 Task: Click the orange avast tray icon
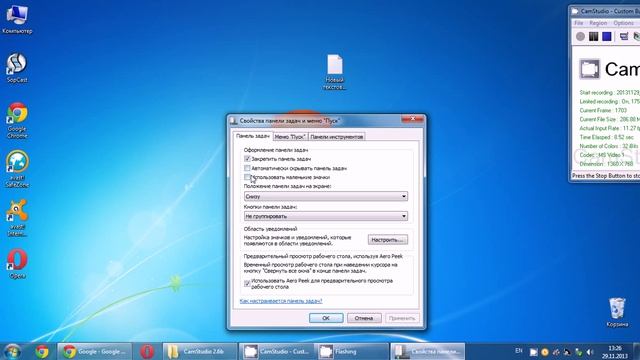[544, 352]
